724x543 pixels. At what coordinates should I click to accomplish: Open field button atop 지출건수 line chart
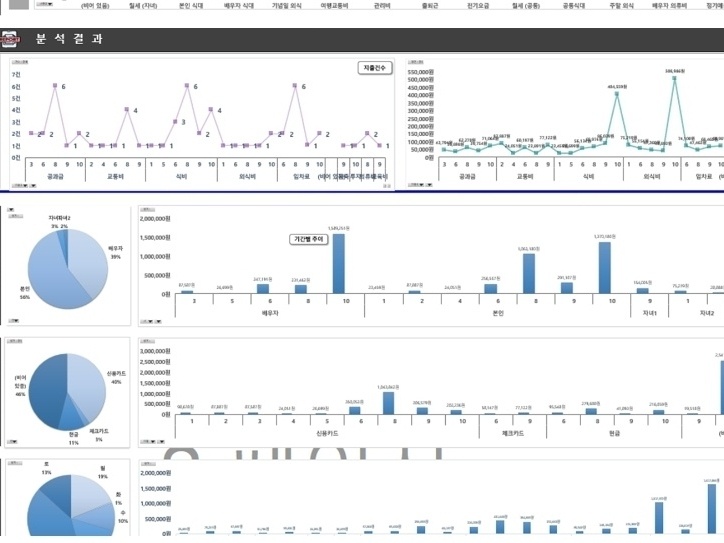(x=20, y=62)
